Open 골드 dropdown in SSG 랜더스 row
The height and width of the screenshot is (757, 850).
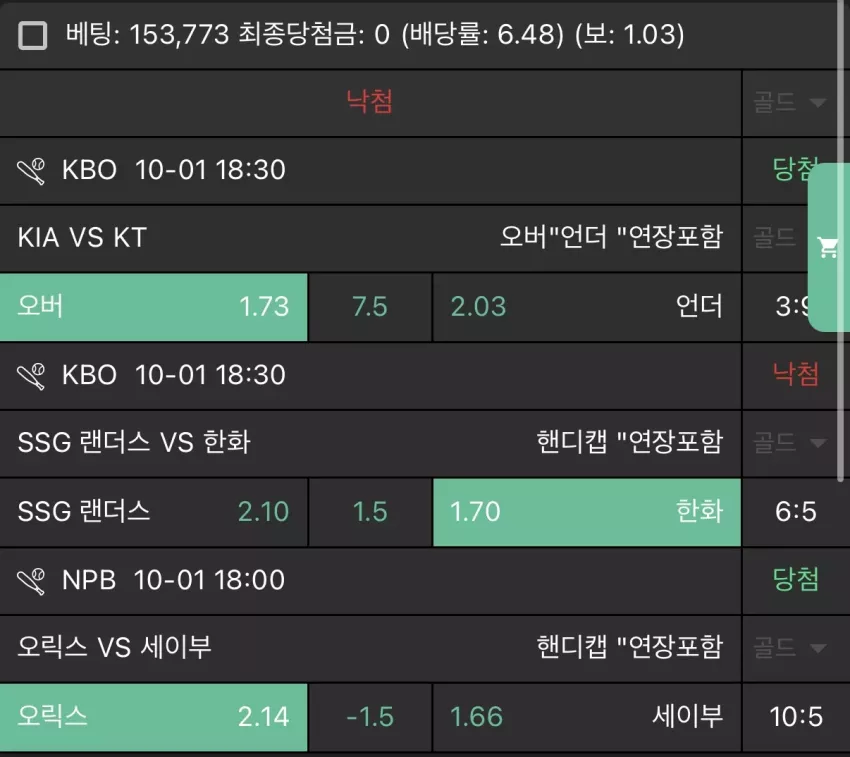[790, 443]
